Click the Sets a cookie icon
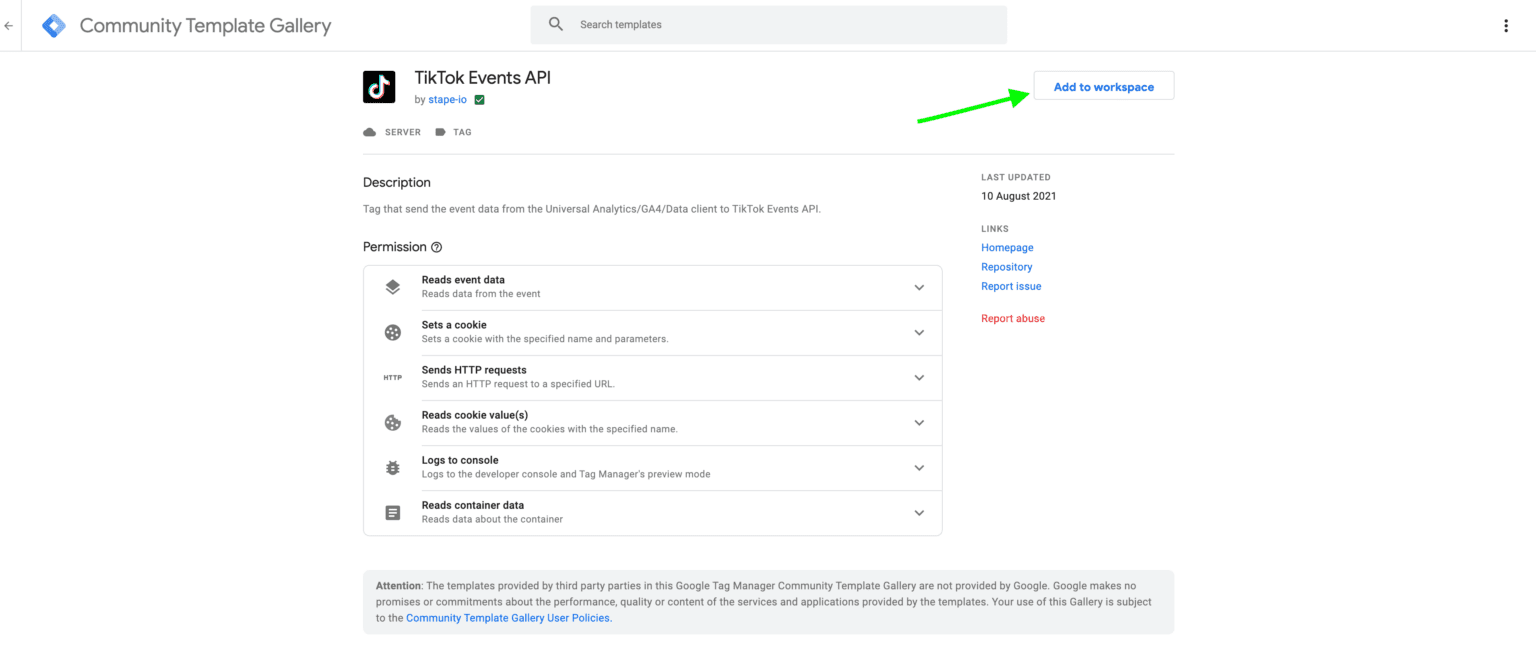 coord(393,333)
